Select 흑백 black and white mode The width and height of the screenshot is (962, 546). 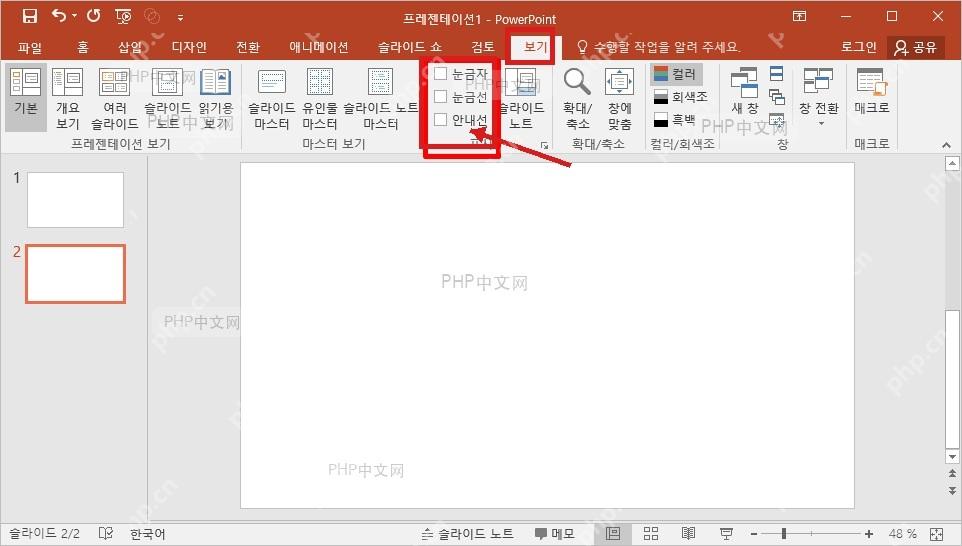(x=674, y=120)
